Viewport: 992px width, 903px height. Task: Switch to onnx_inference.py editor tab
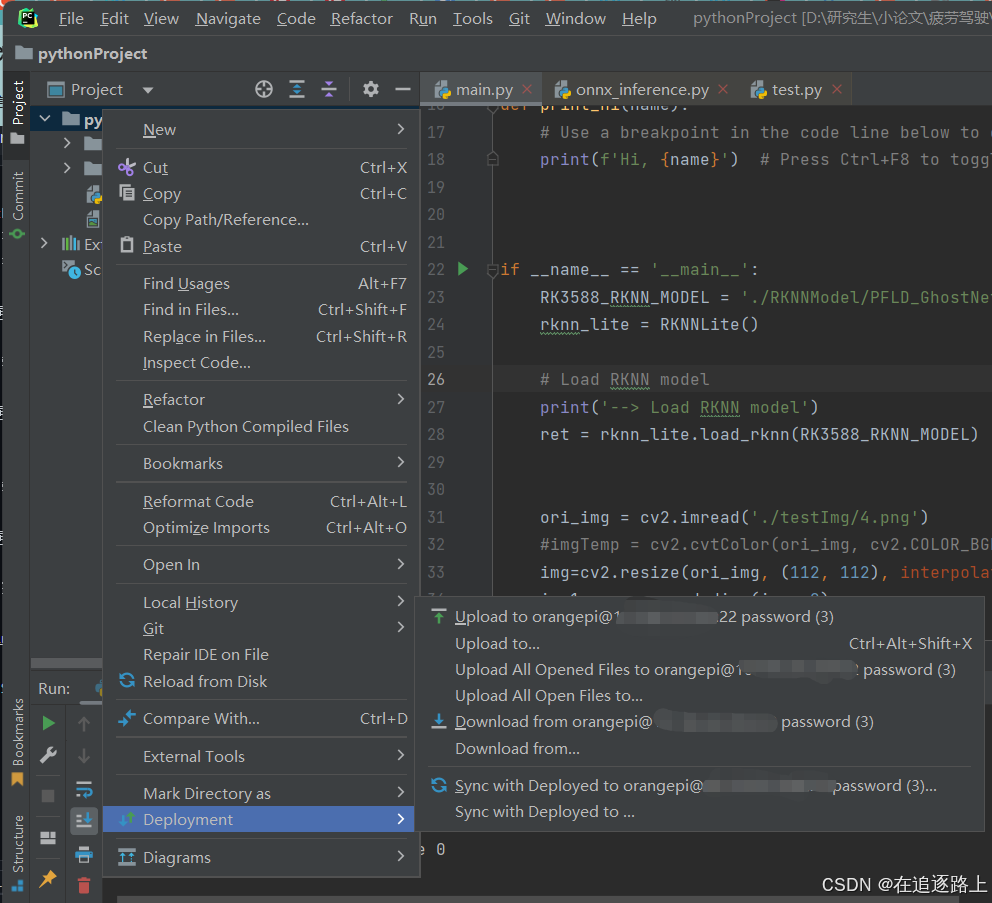point(642,90)
